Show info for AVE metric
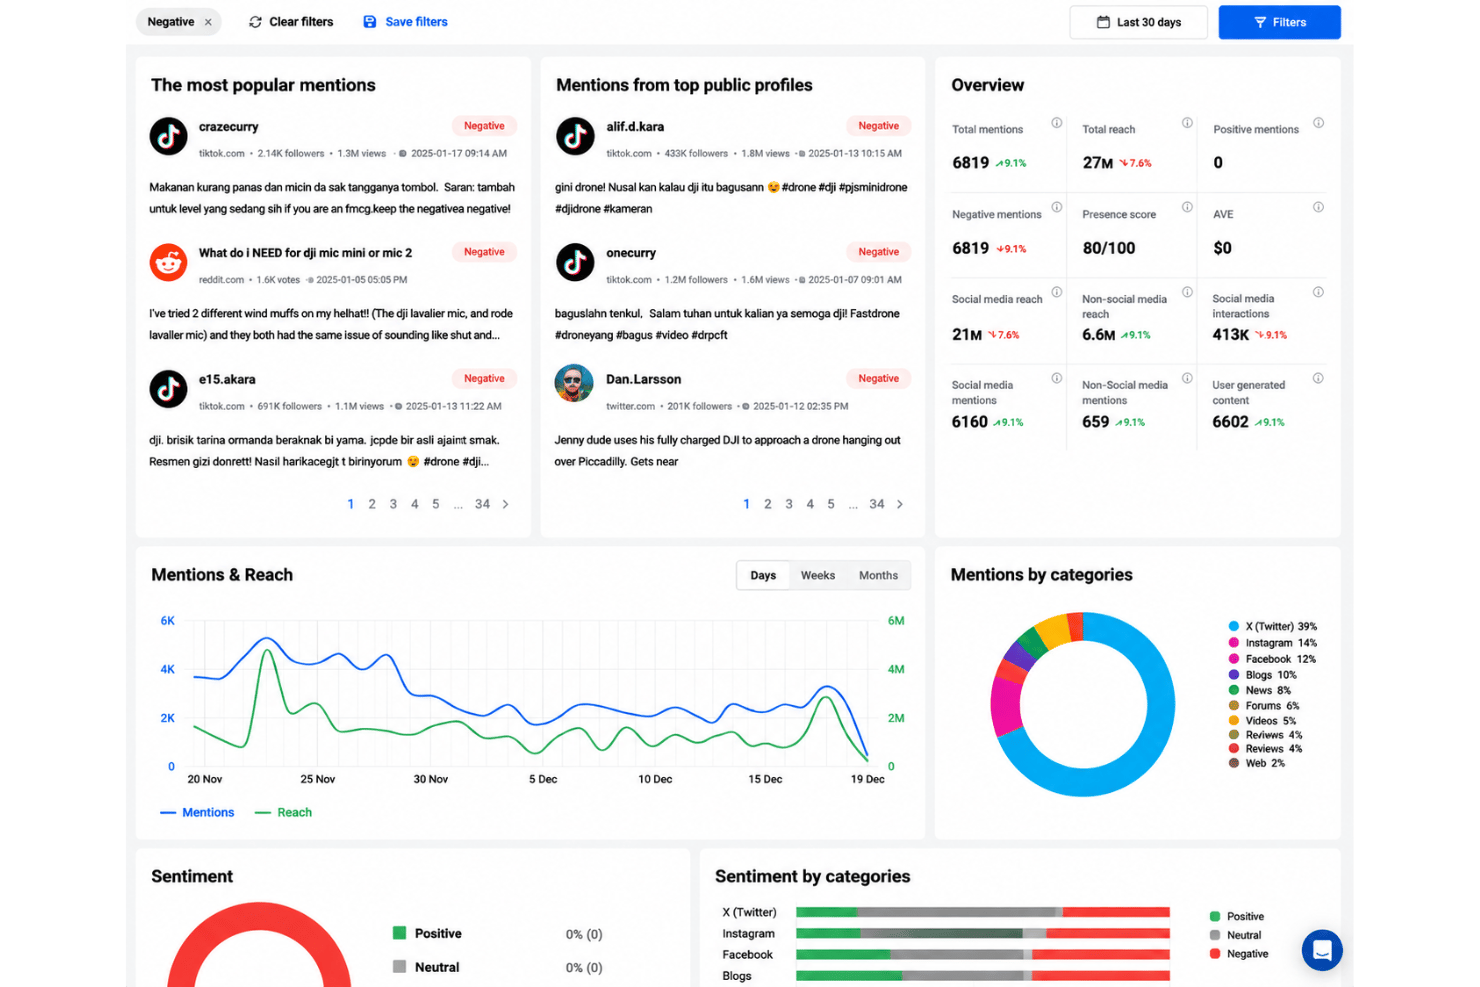1480x987 pixels. 1318,207
